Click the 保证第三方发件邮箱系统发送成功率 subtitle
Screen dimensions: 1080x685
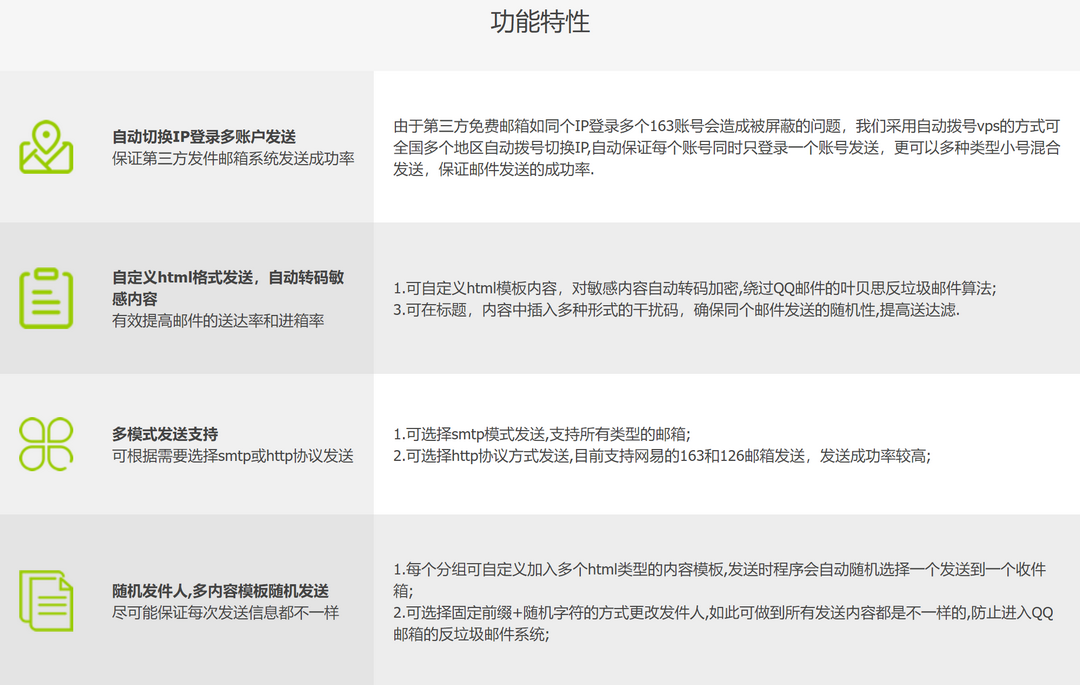coord(233,158)
